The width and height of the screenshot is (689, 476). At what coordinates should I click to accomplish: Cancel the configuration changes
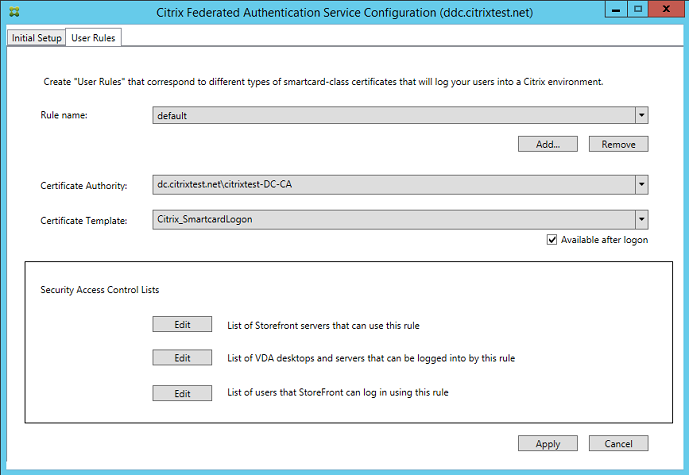(618, 443)
